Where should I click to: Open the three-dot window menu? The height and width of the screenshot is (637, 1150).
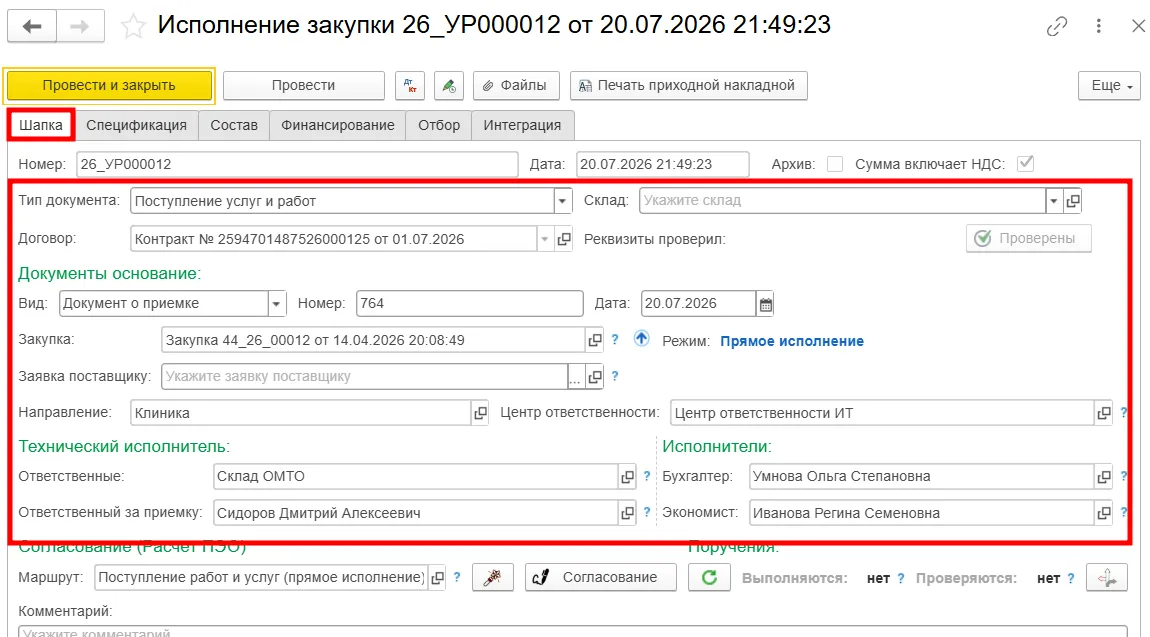click(1098, 26)
